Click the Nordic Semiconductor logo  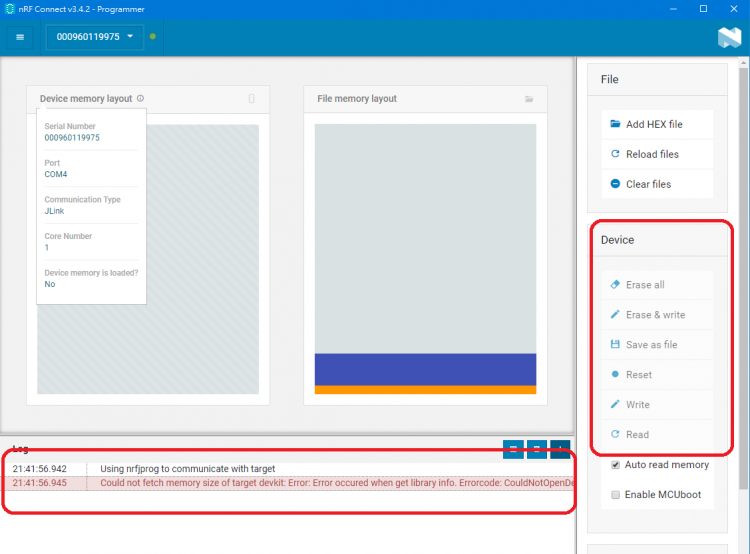(x=728, y=37)
